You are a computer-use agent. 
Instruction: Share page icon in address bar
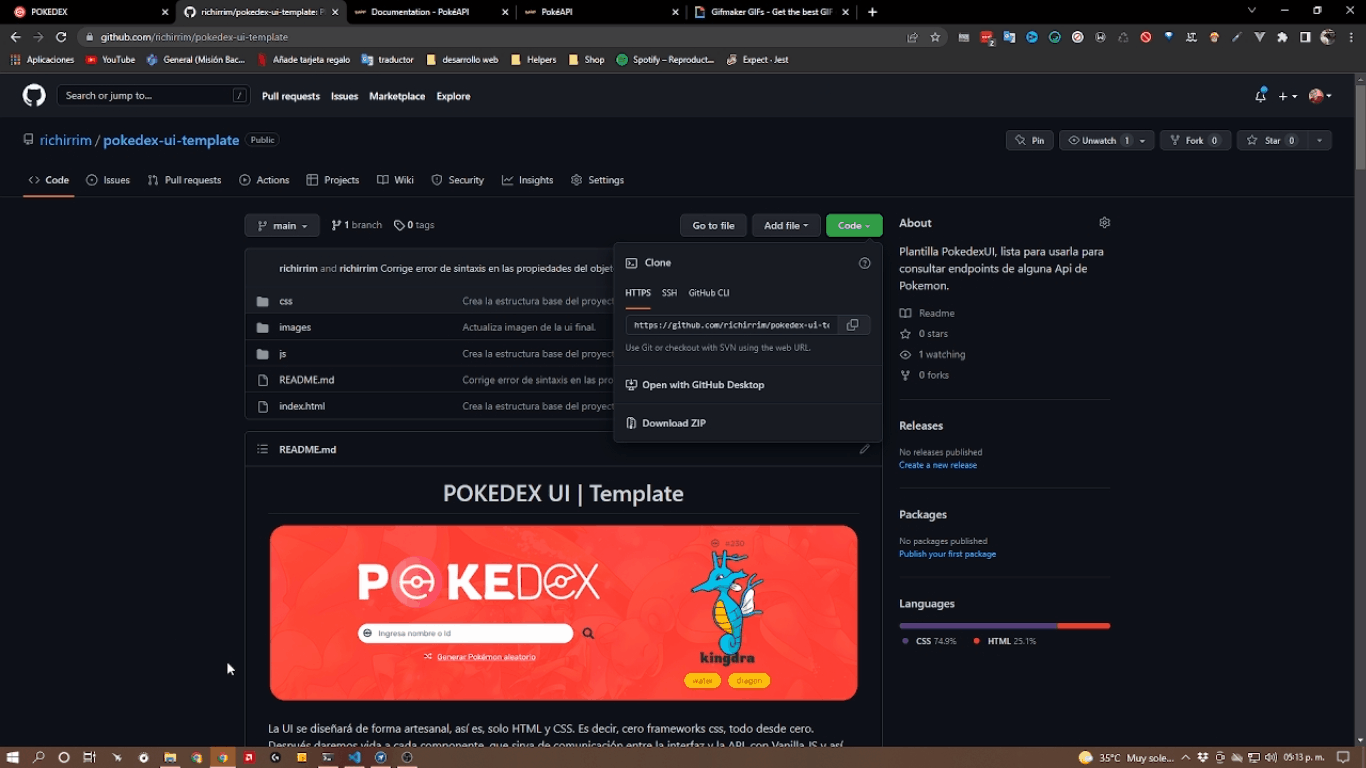click(x=912, y=37)
